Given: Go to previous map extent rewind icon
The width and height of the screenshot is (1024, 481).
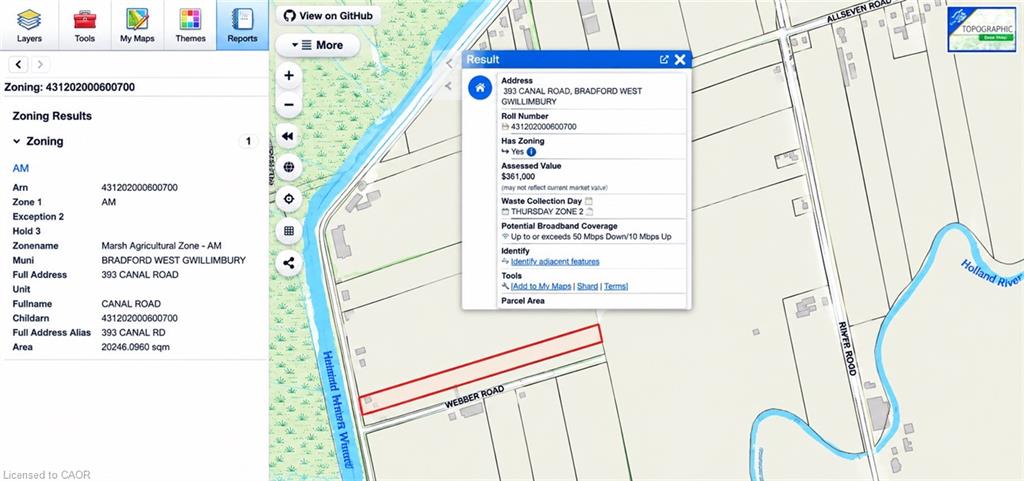Looking at the screenshot, I should [289, 136].
